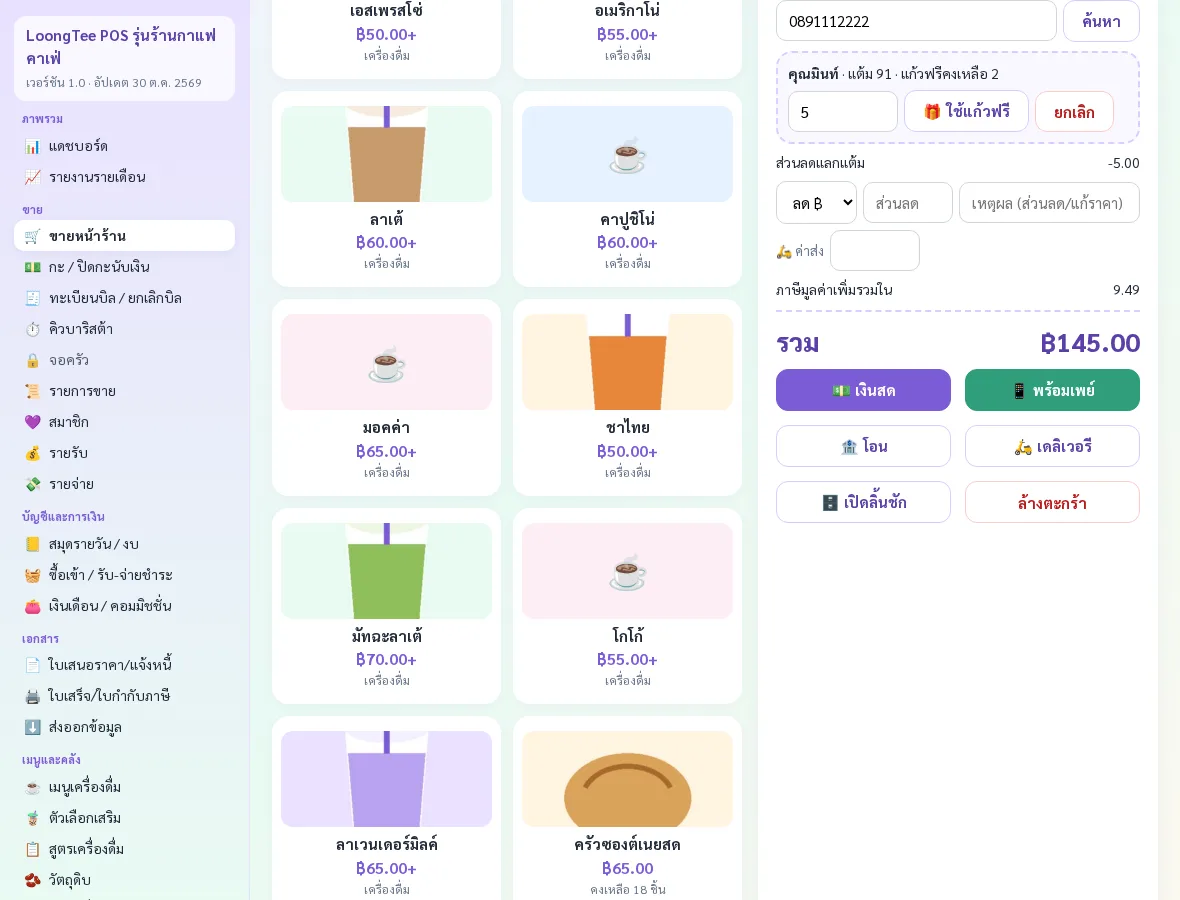
Task: Add ชาไทย to the cart
Action: (627, 397)
